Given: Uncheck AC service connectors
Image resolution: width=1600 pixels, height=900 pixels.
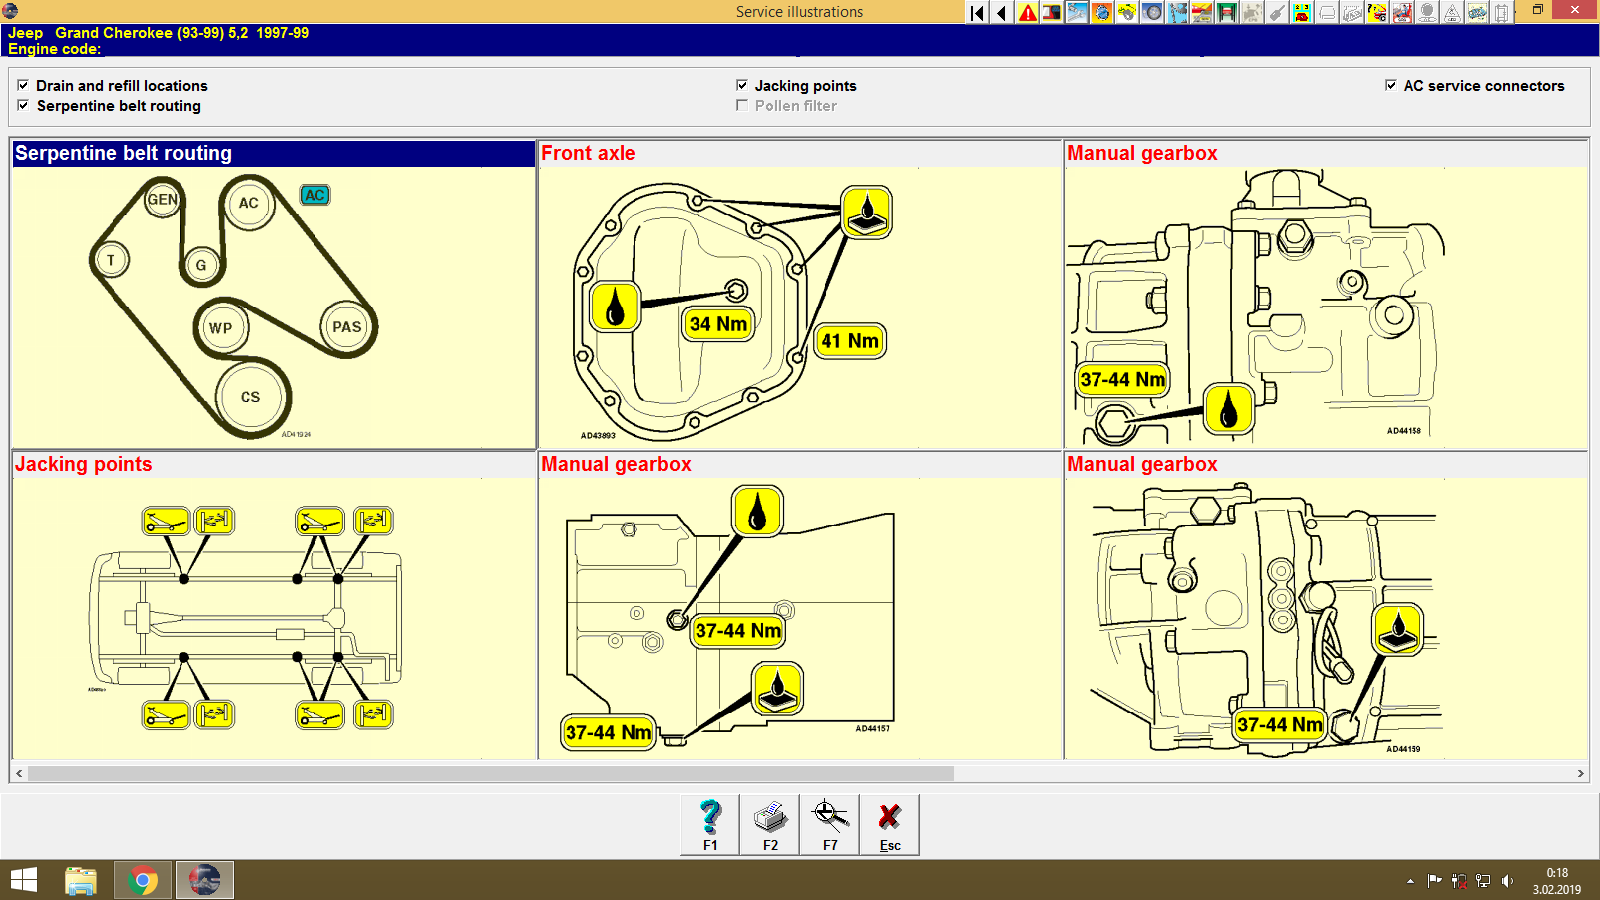Looking at the screenshot, I should click(x=1390, y=86).
